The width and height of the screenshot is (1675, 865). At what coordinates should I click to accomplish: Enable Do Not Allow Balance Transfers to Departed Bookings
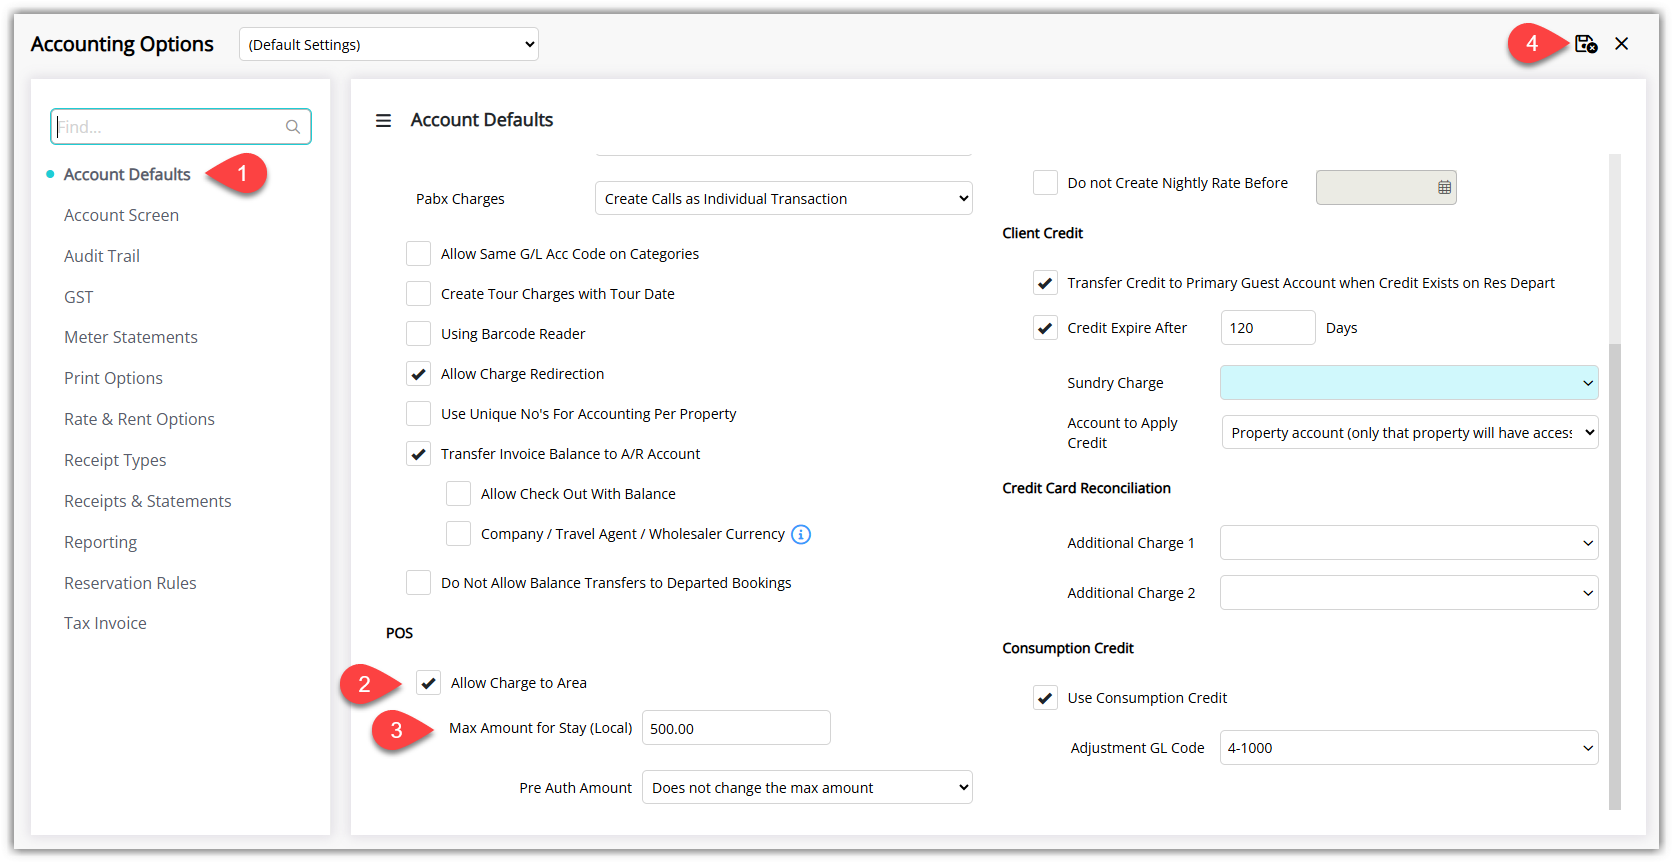pyautogui.click(x=419, y=583)
